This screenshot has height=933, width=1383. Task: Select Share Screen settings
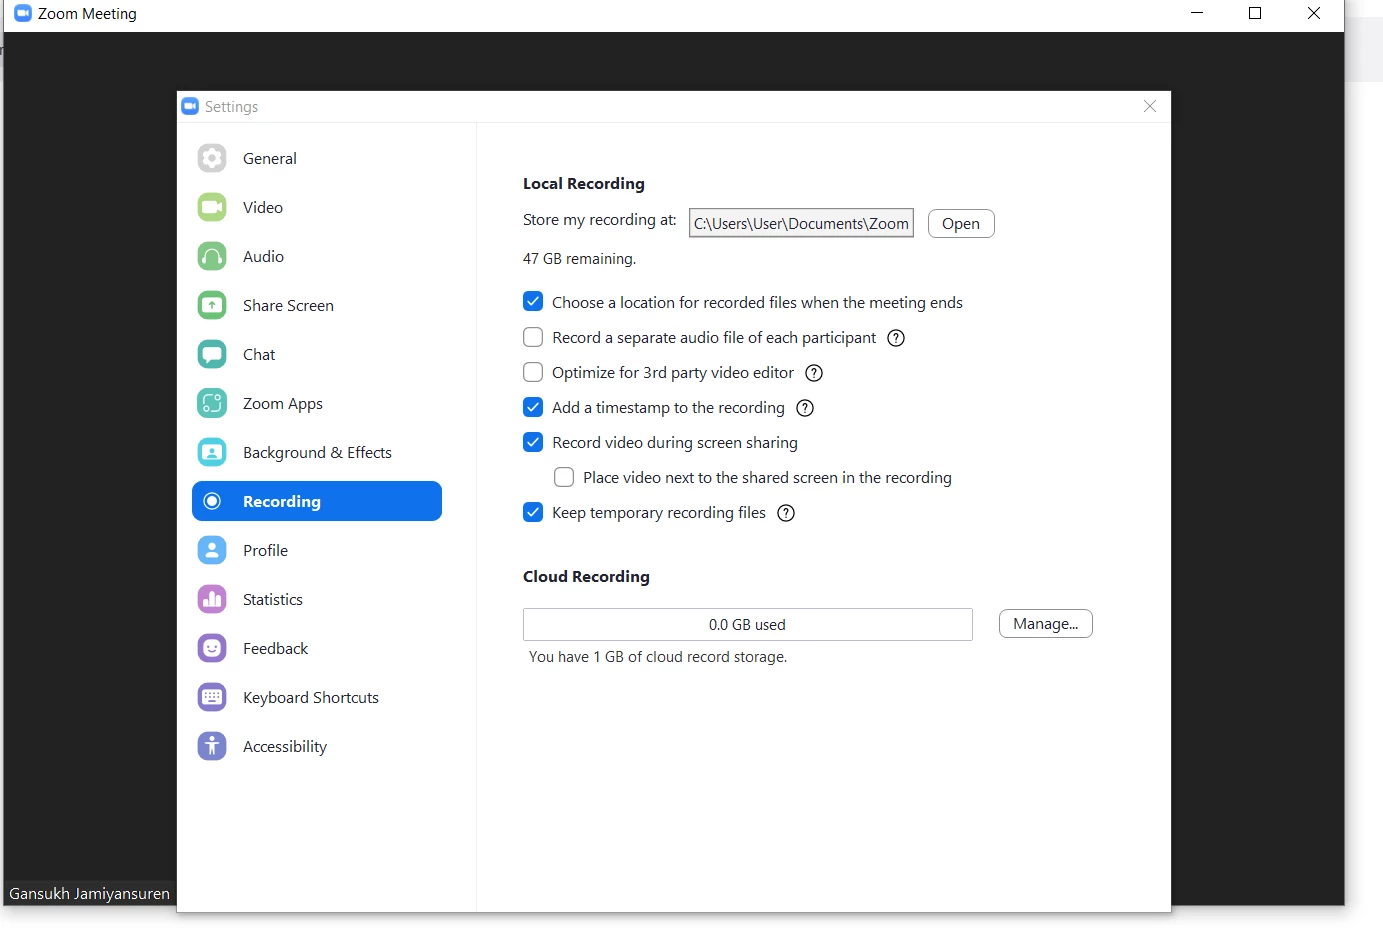click(317, 305)
